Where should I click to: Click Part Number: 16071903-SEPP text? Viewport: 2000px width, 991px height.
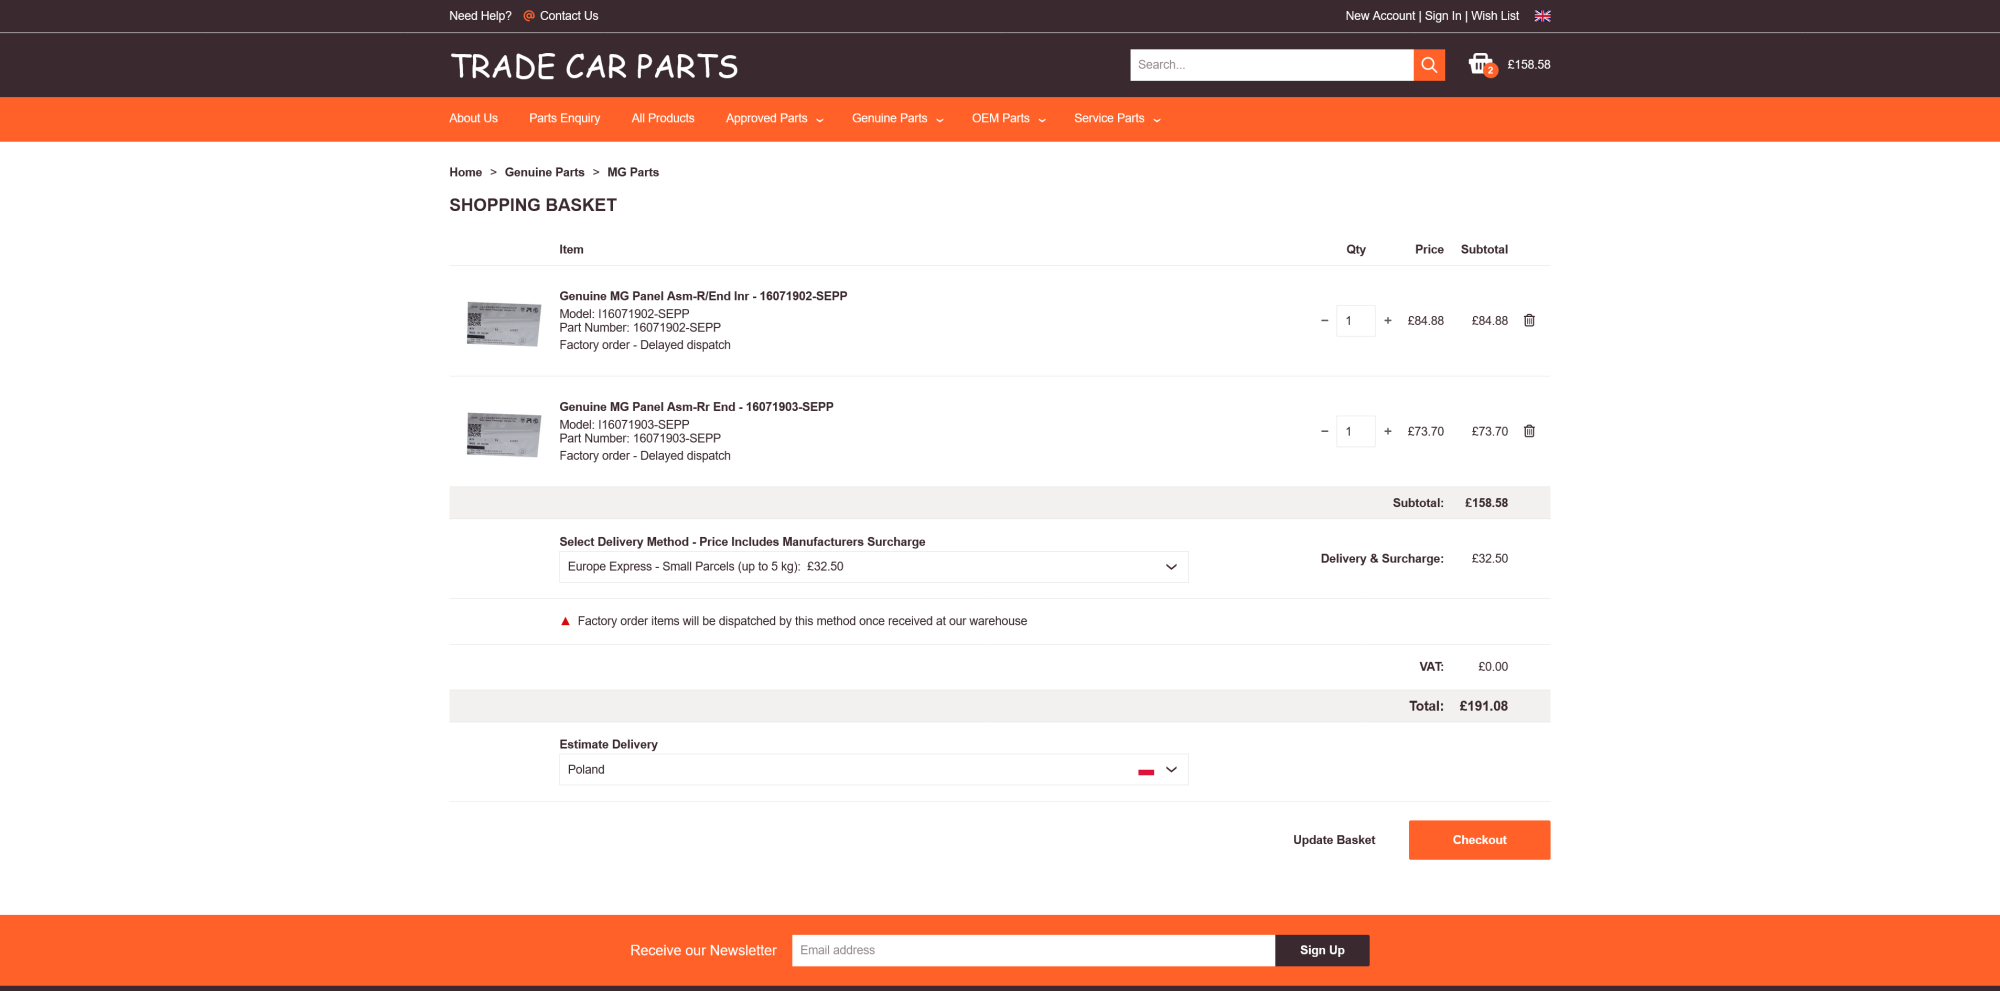(x=640, y=439)
